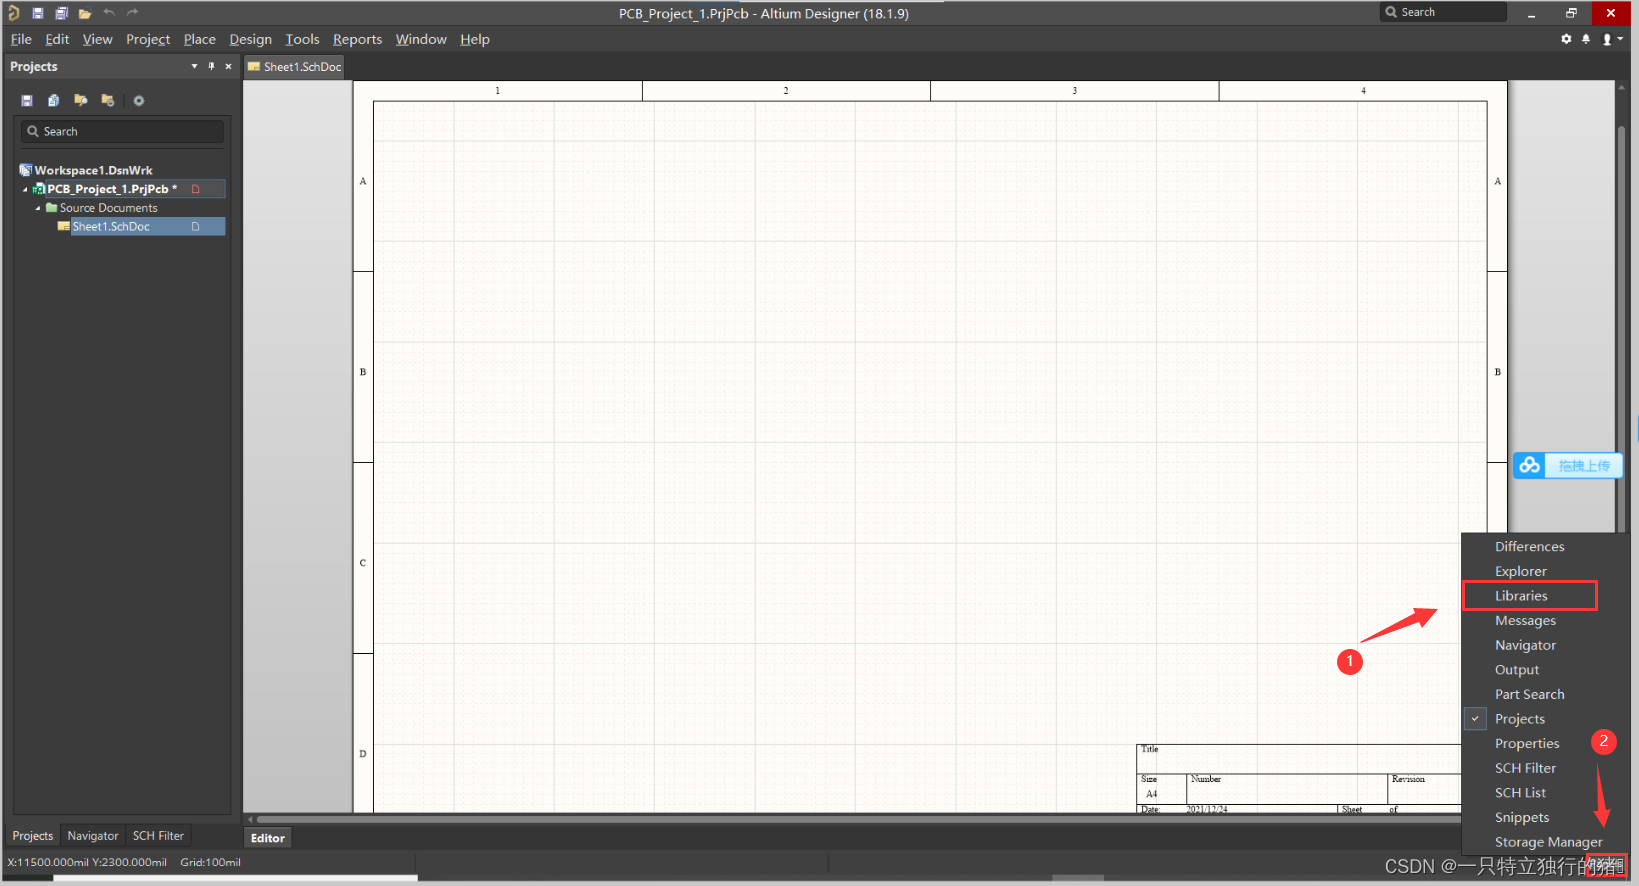
Task: Close the Projects panel
Action: coord(228,66)
